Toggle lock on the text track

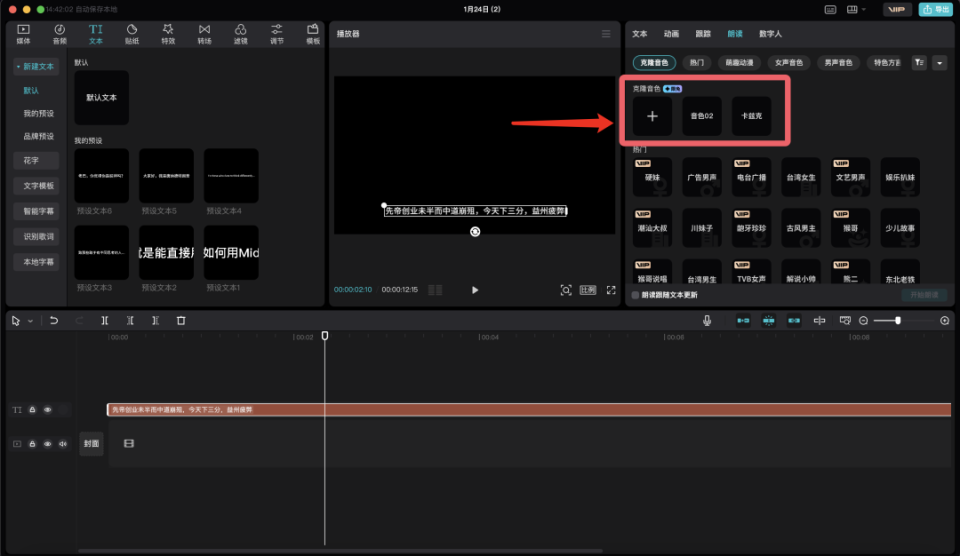(x=32, y=410)
